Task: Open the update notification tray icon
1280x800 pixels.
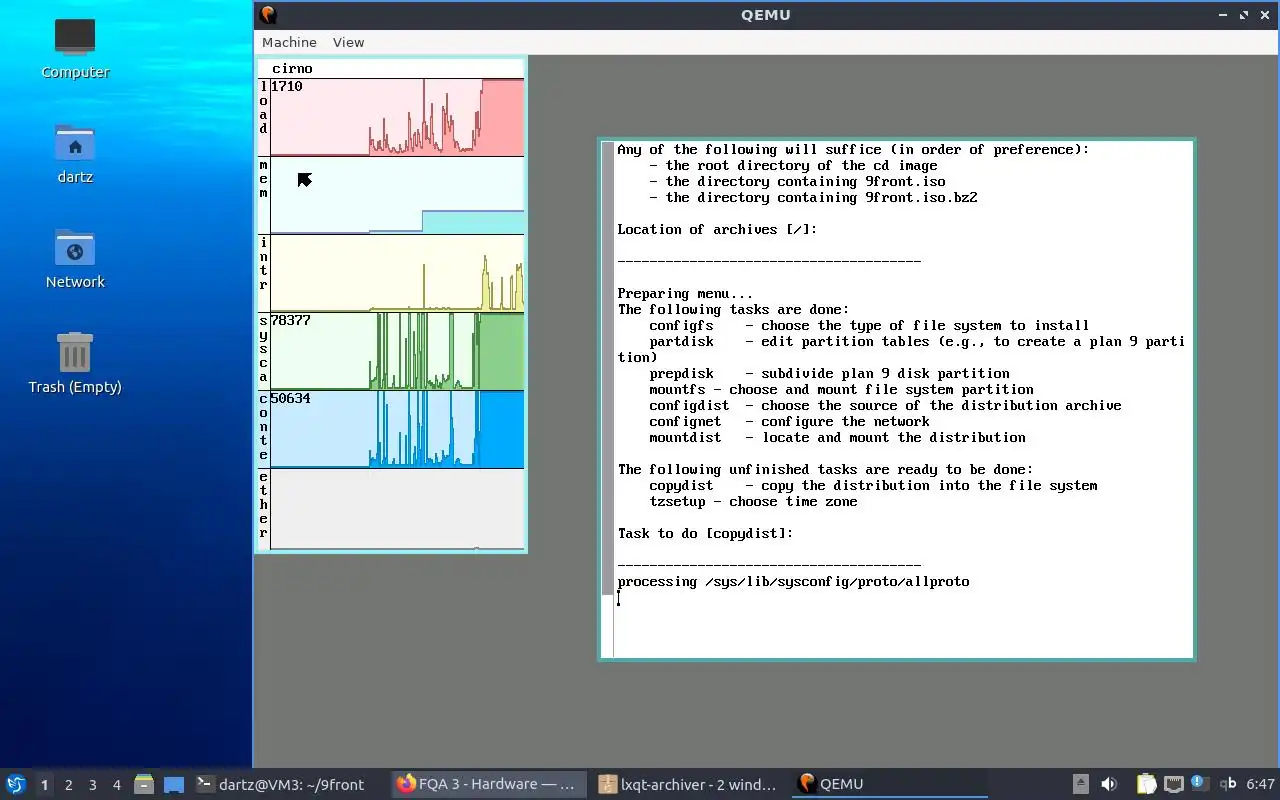Action: point(1199,784)
